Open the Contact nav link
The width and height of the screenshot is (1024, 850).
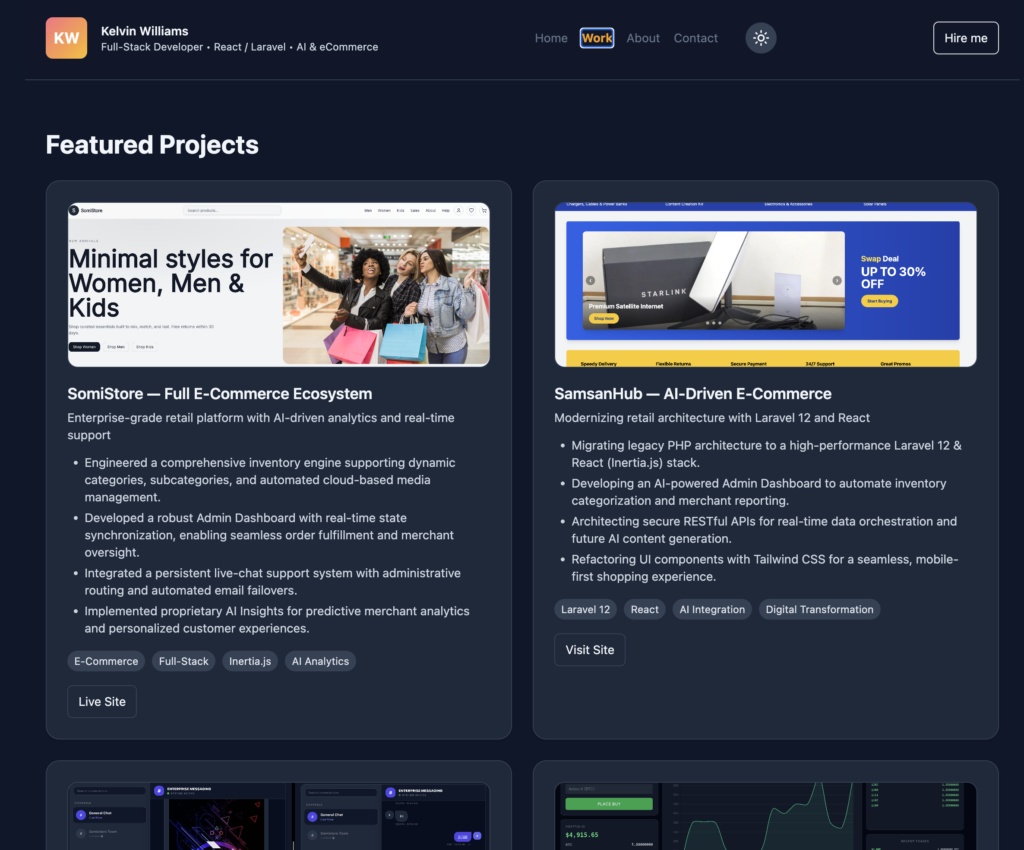click(x=696, y=38)
